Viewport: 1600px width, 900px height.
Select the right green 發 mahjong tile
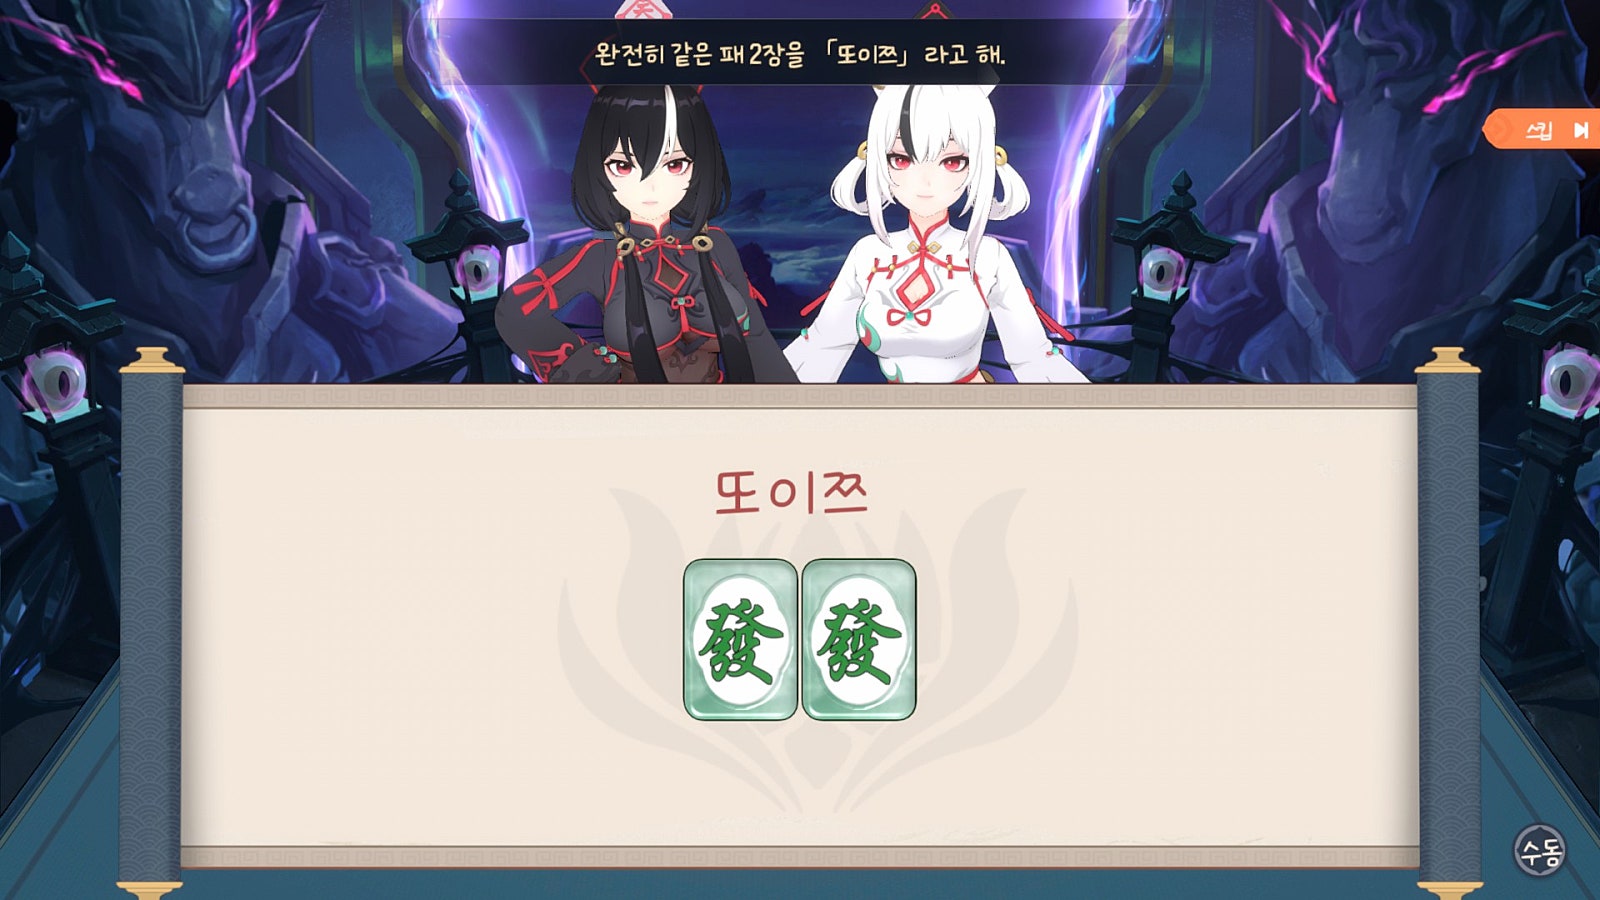(x=859, y=640)
